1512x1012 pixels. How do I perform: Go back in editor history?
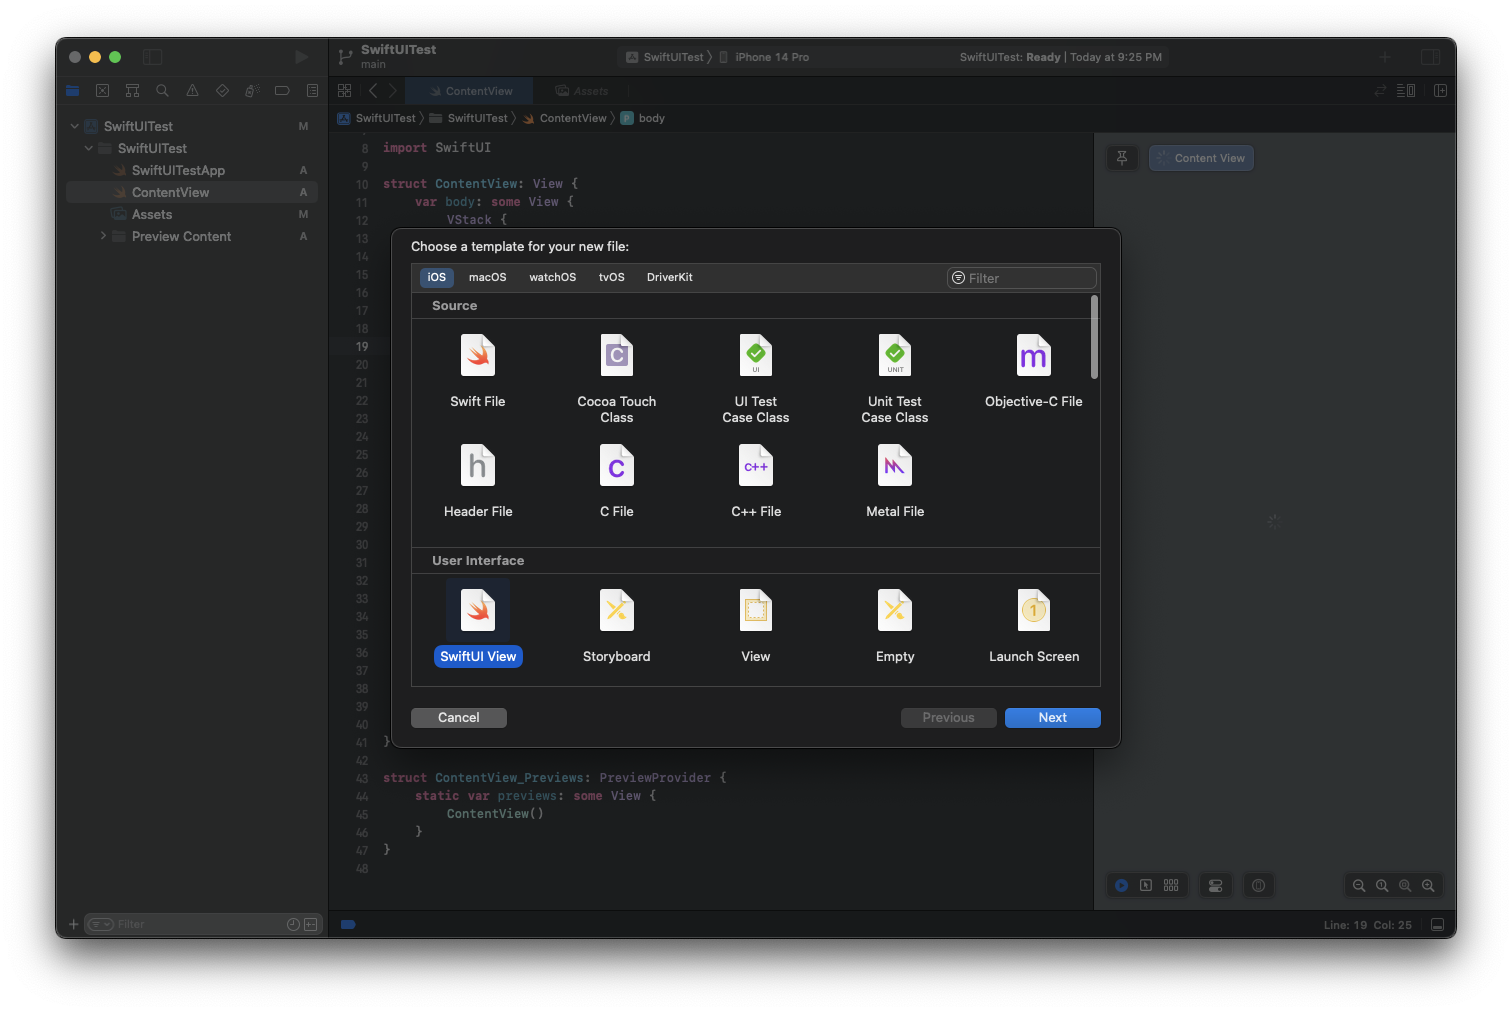coord(373,91)
